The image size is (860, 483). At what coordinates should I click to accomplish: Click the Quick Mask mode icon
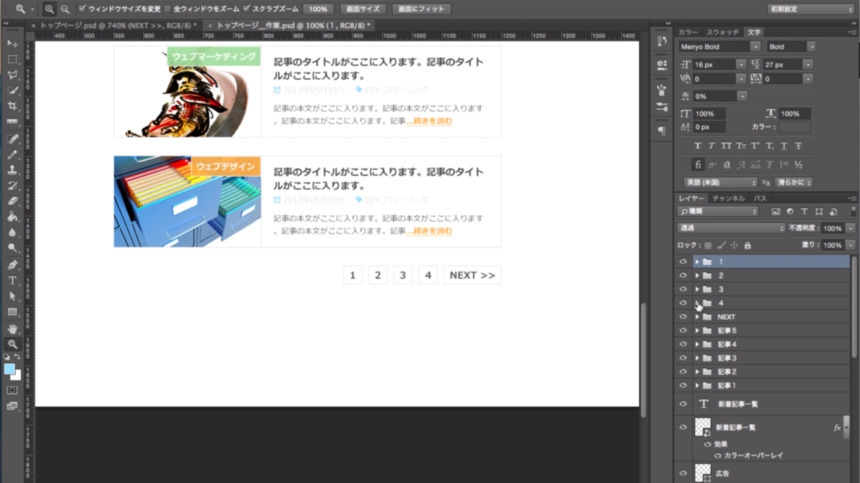(x=12, y=390)
